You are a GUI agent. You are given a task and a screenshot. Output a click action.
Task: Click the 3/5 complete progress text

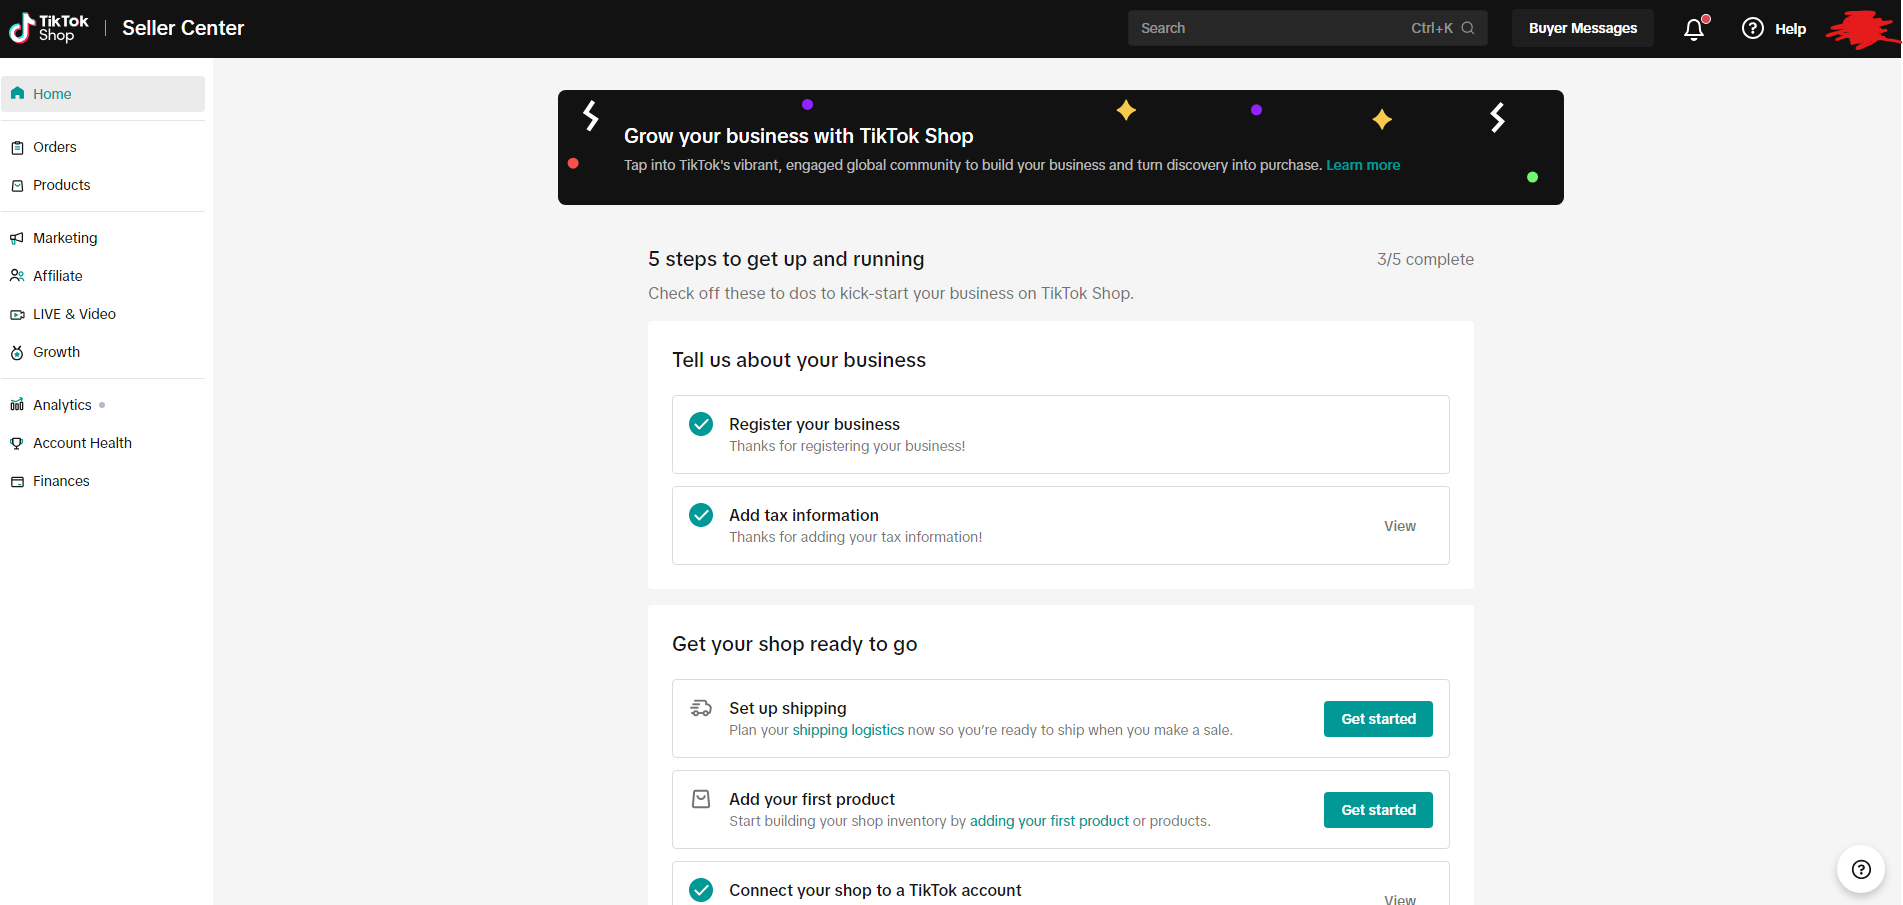tap(1425, 259)
